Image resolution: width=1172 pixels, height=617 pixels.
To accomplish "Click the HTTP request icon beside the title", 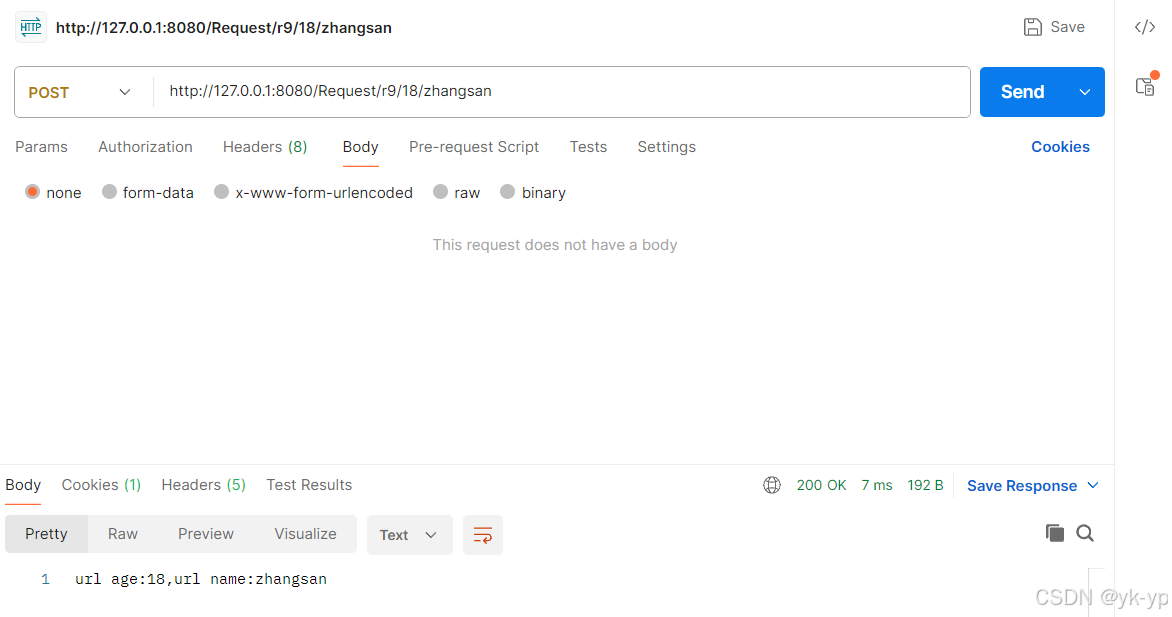I will [x=31, y=28].
